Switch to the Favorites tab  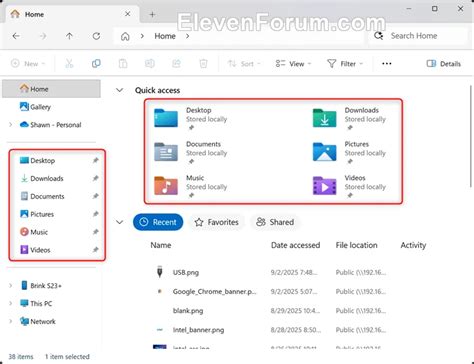tap(217, 222)
